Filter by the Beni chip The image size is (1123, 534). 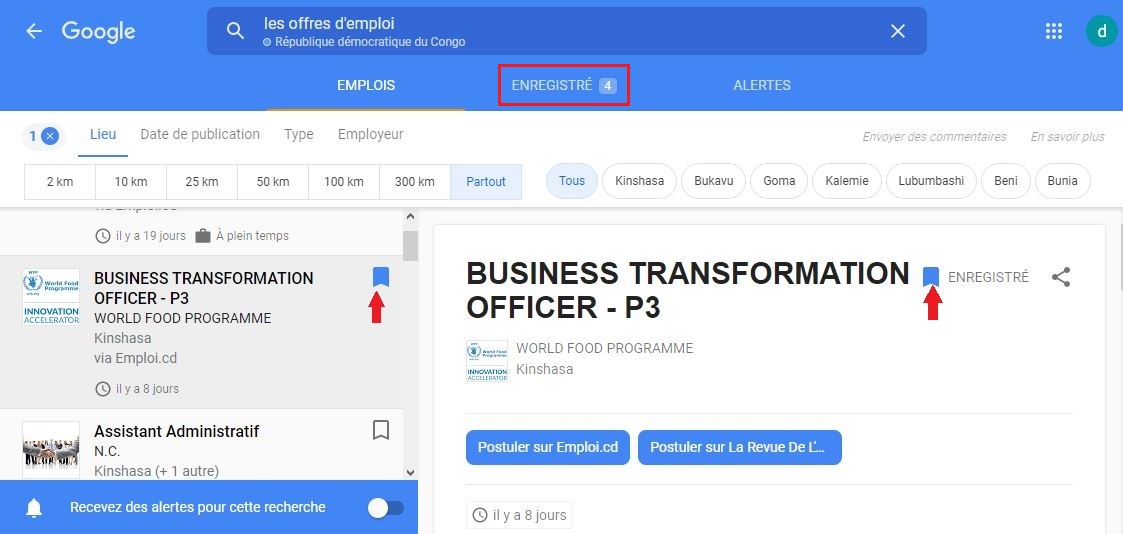(1006, 181)
